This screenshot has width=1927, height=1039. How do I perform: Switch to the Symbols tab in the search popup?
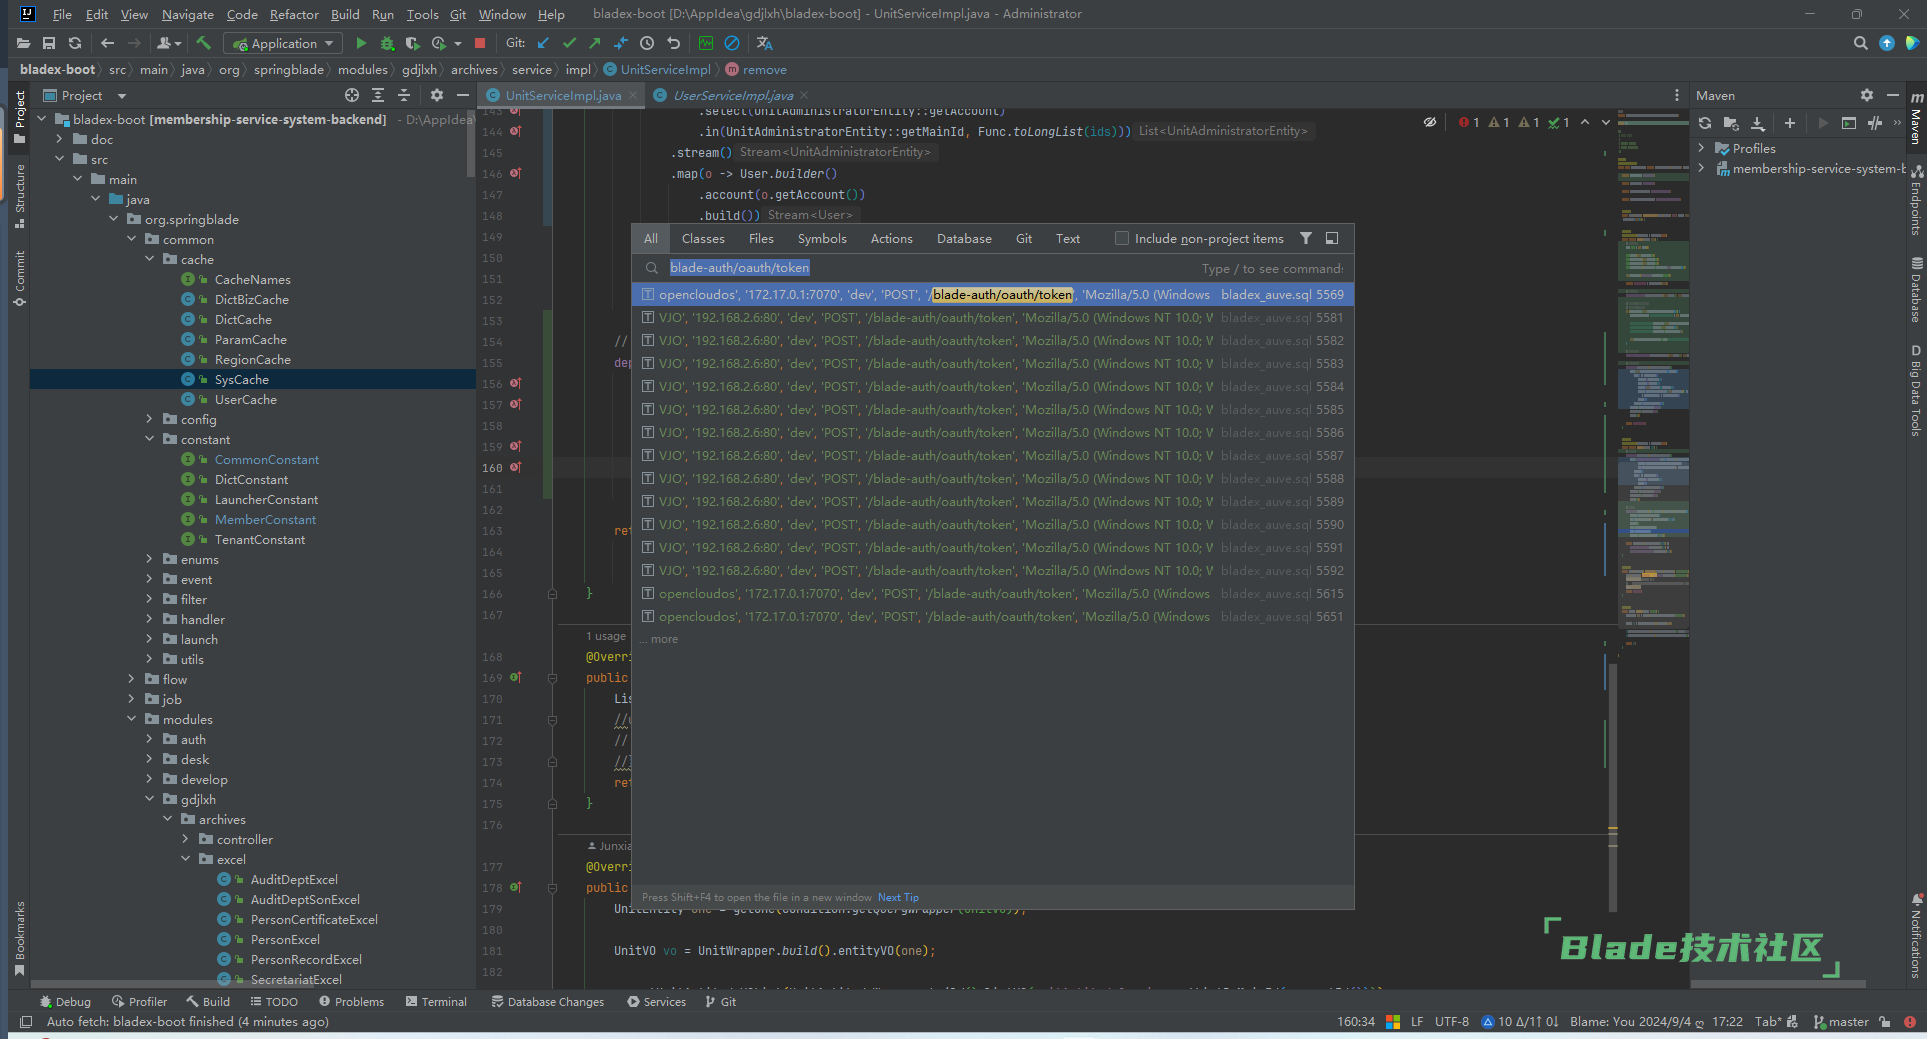point(822,238)
